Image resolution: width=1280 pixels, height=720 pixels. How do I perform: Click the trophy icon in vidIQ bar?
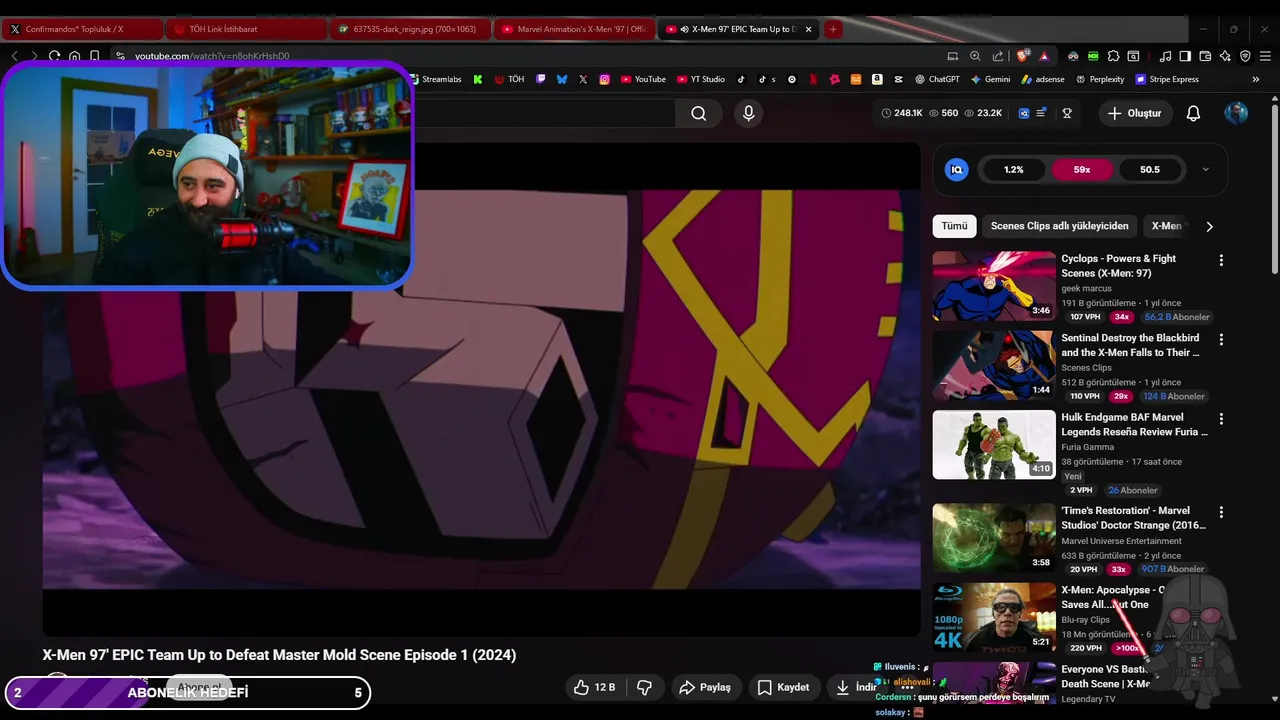(x=1067, y=113)
